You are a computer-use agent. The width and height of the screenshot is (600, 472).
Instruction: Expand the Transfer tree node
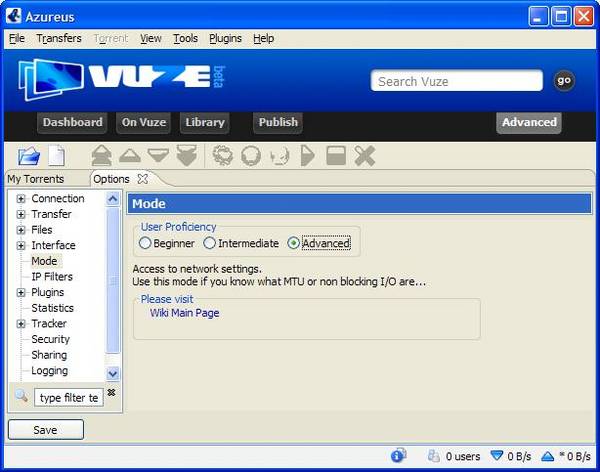pyautogui.click(x=21, y=214)
